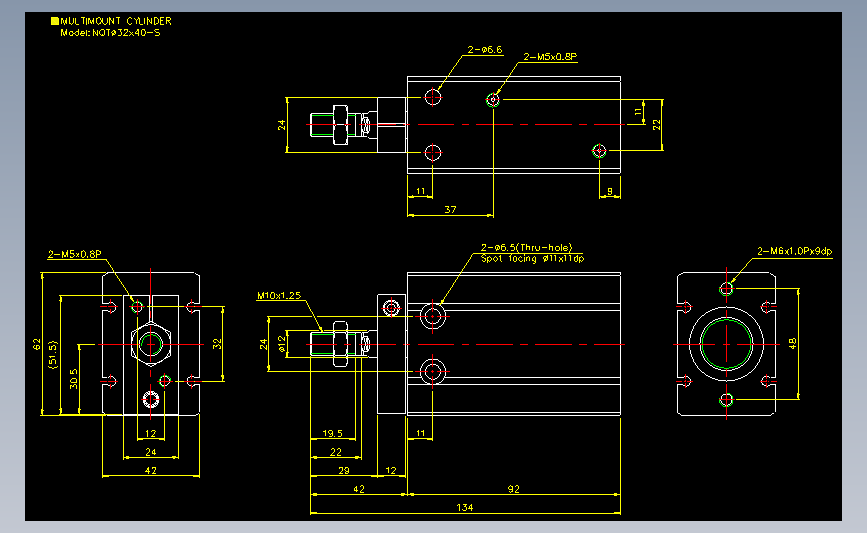Click the '48' dimension on rear view
This screenshot has width=867, height=533.
click(792, 343)
